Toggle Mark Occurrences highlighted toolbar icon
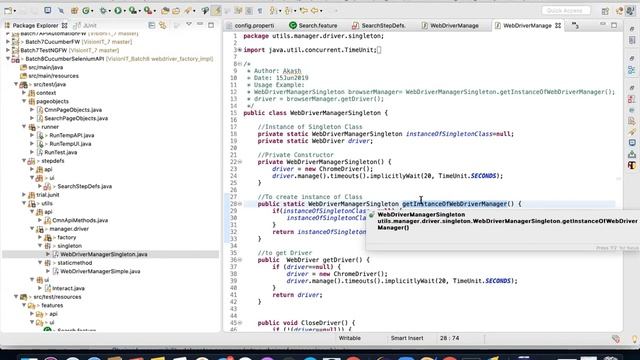The image size is (640, 360). [x=217, y=11]
